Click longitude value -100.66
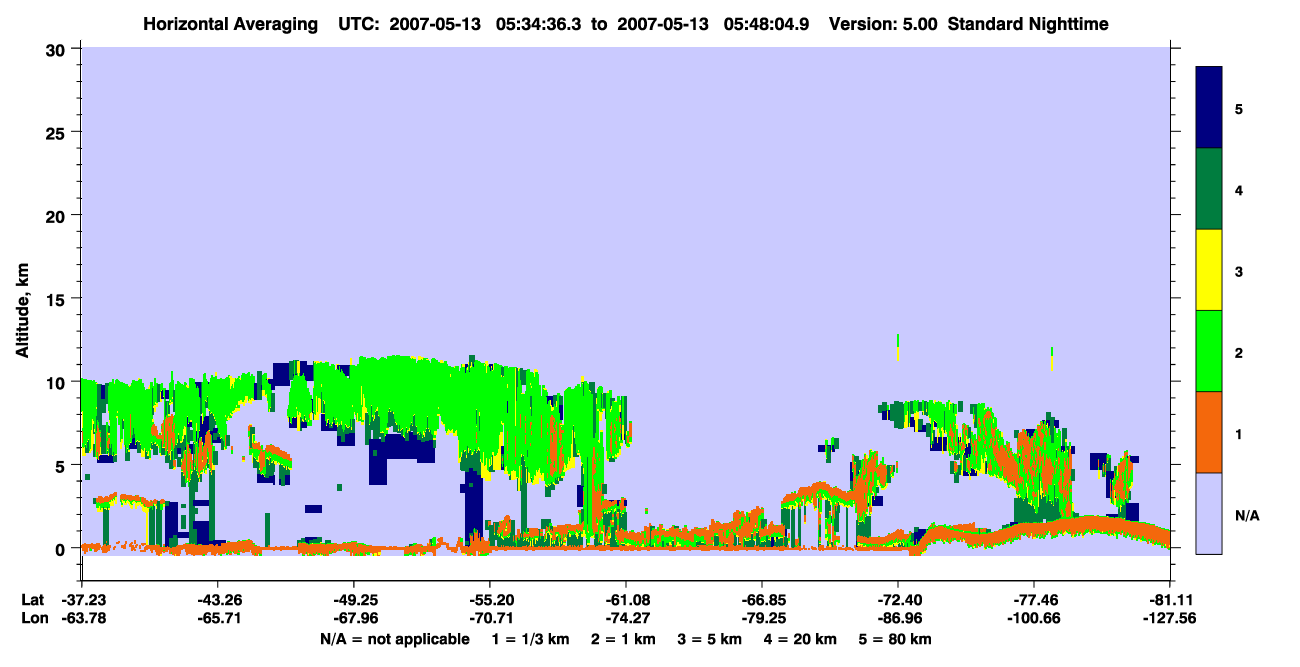Screen dimensions: 1300x667 1033,618
